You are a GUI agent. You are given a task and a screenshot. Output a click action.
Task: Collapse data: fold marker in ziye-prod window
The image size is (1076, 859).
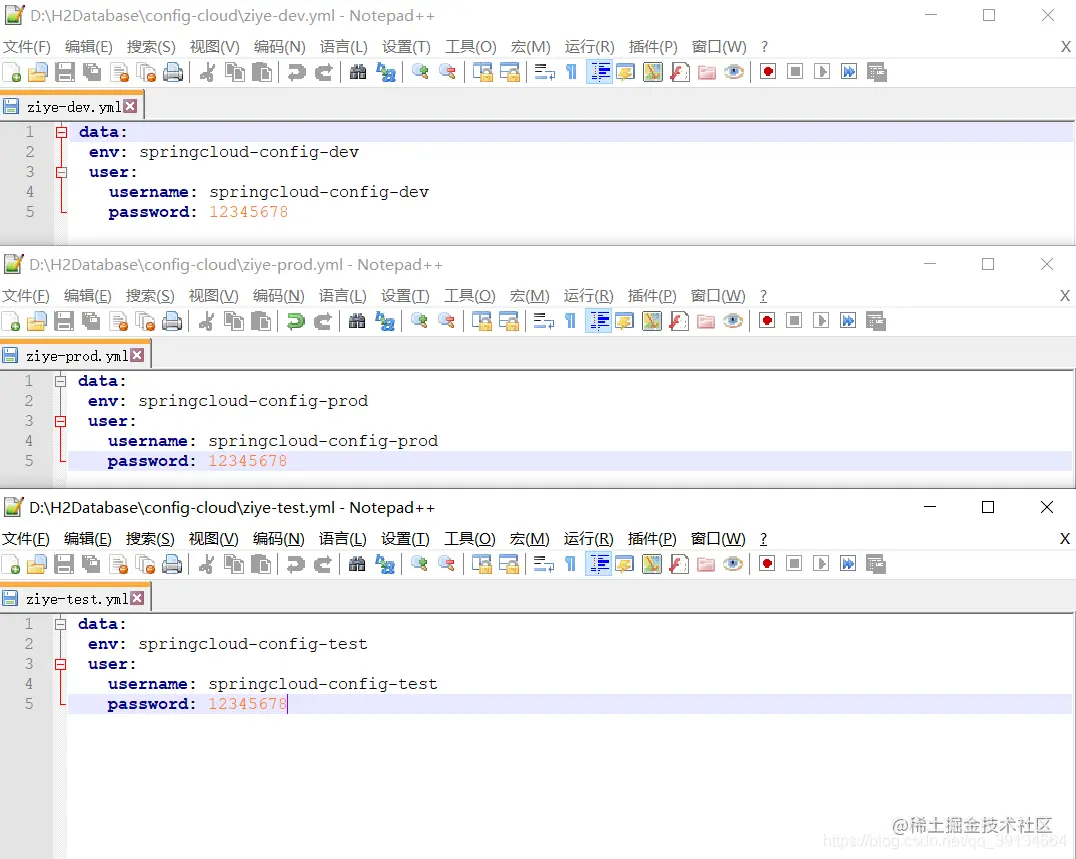(60, 381)
